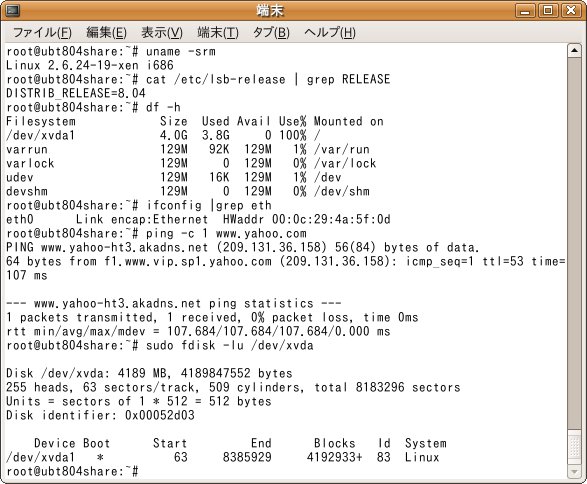Image resolution: width=587 pixels, height=484 pixels.
Task: Open the 編集(E) menu
Action: 106,33
